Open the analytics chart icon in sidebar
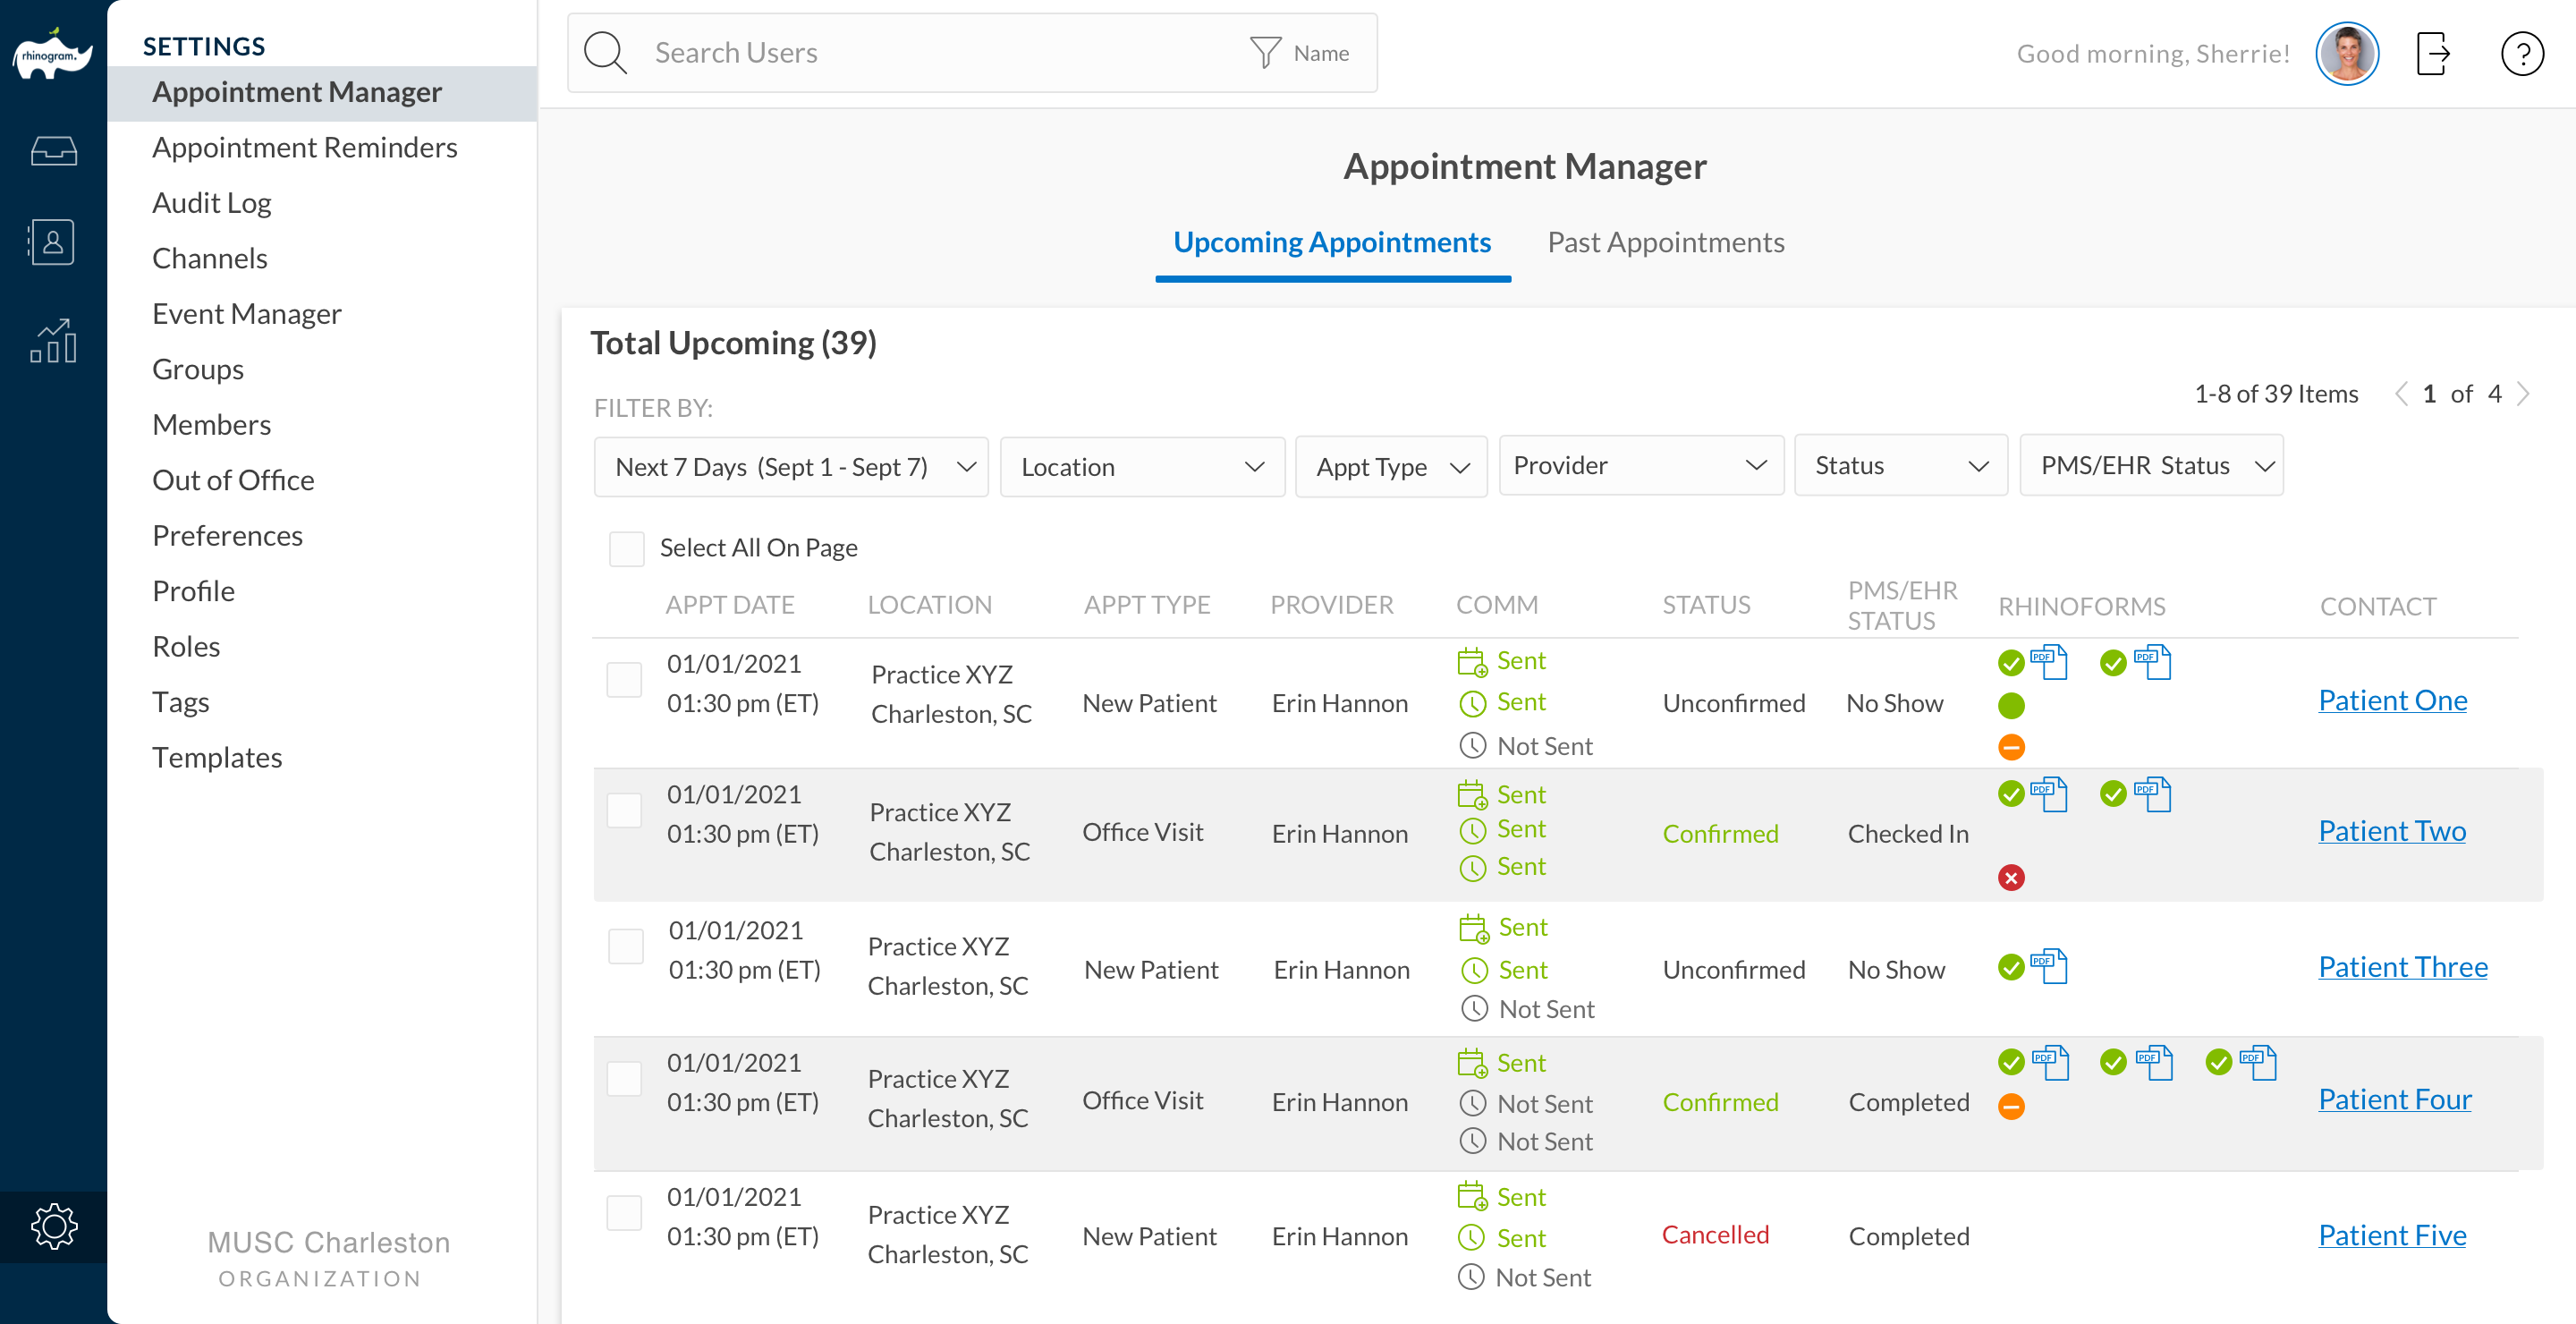 [x=53, y=341]
